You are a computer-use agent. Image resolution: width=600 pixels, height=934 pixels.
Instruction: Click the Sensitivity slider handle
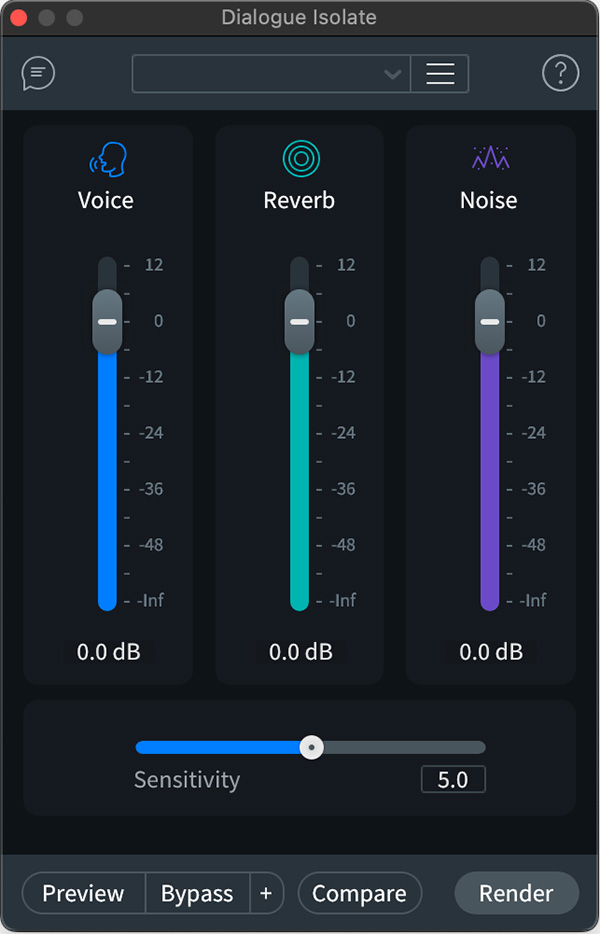point(312,747)
